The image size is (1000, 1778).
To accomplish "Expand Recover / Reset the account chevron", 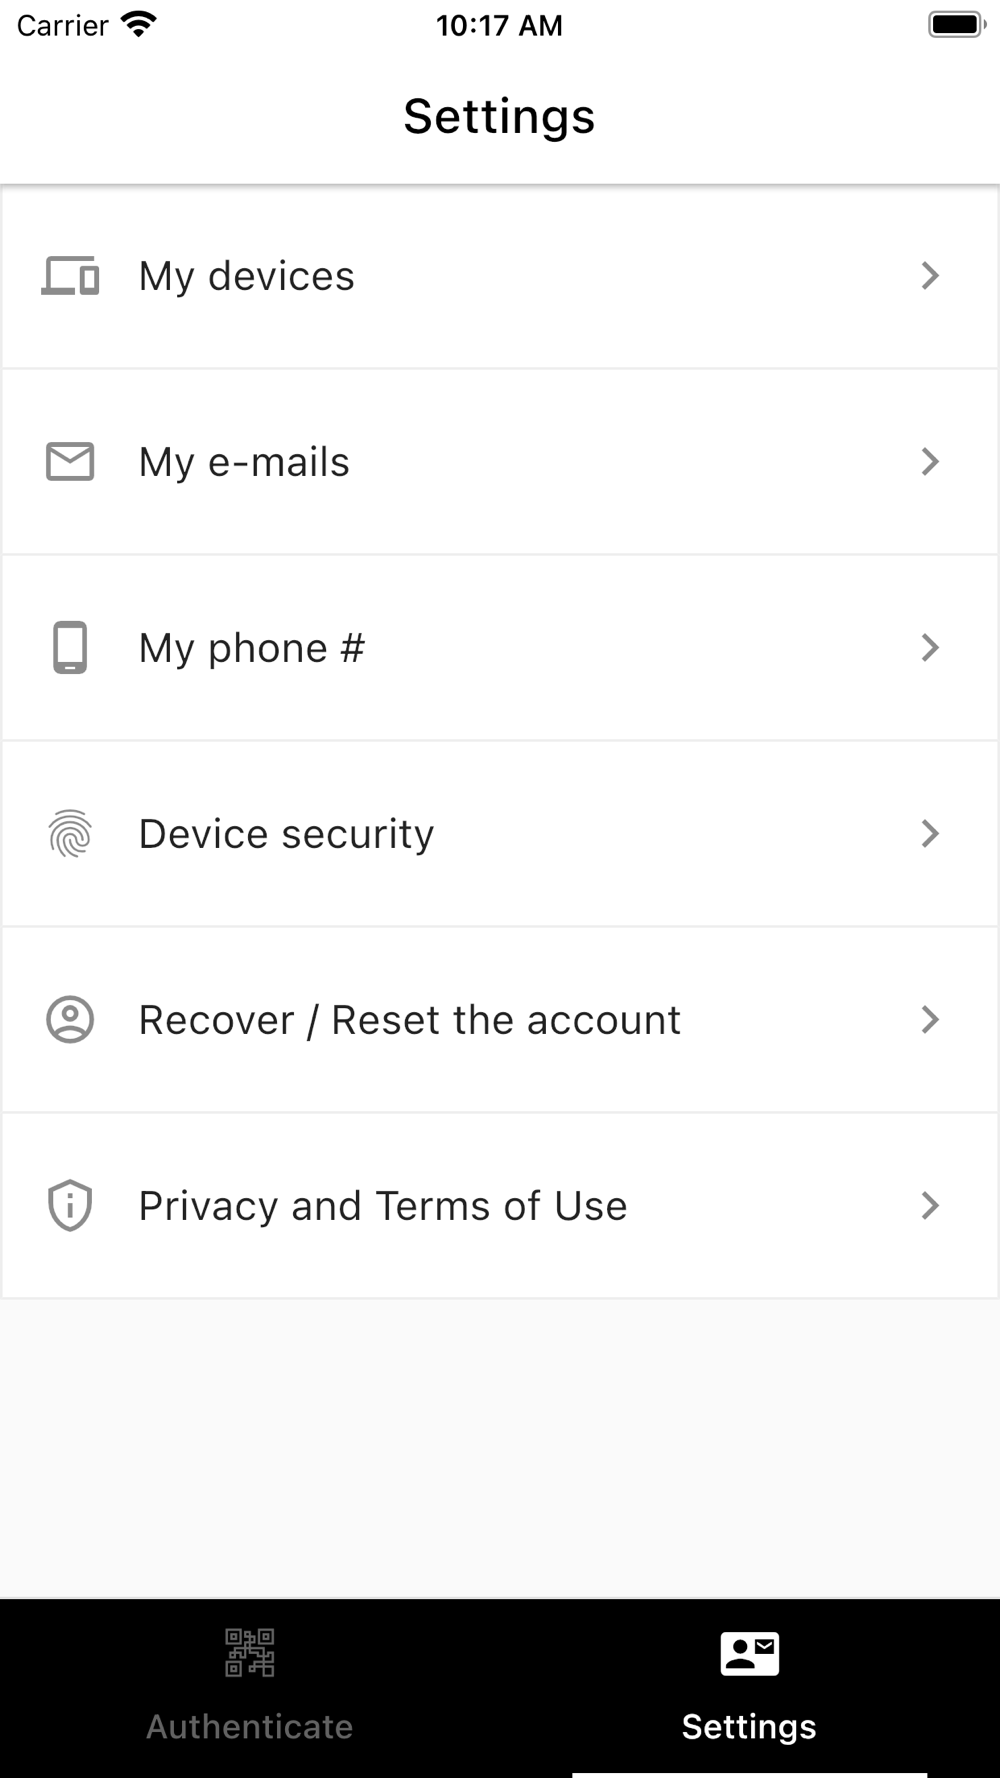I will [x=930, y=1020].
